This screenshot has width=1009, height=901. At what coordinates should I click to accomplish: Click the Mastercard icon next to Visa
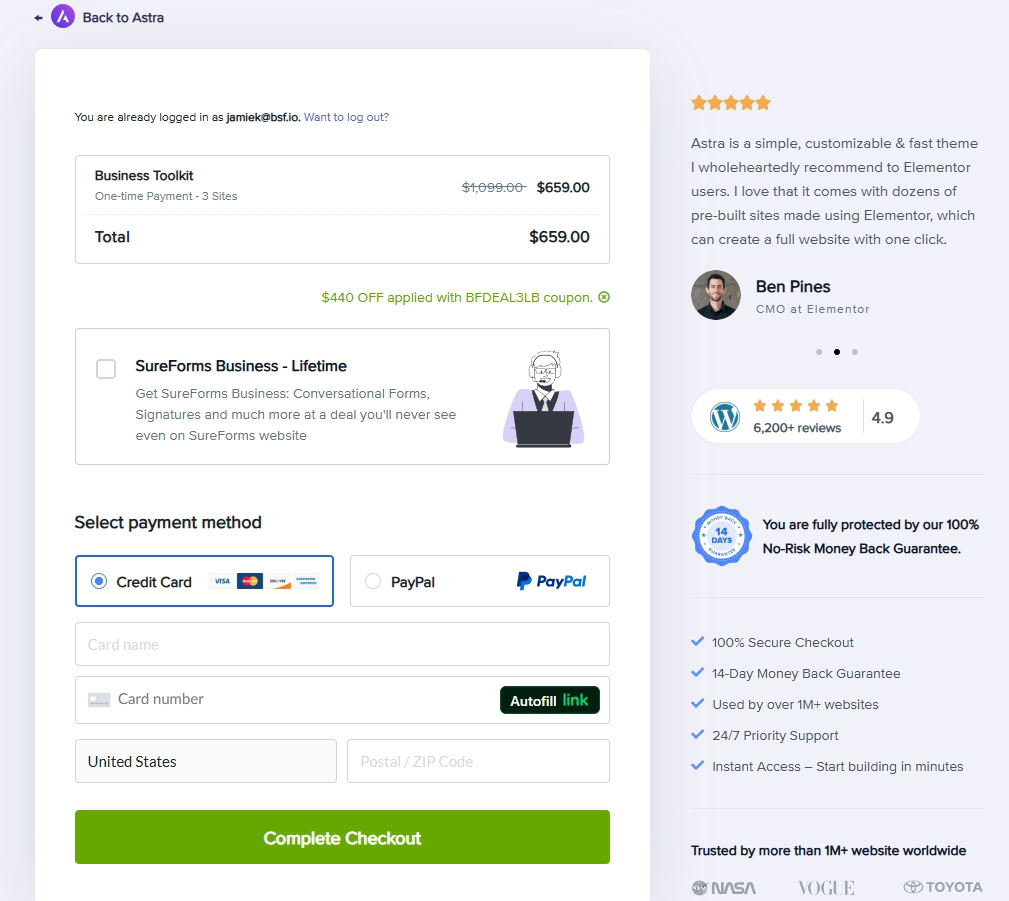pos(250,581)
